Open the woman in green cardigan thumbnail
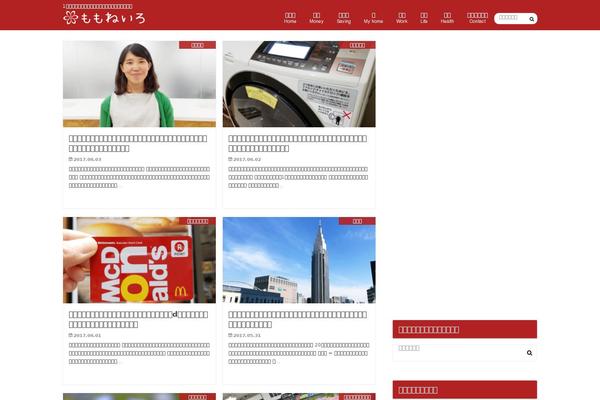600x400 pixels. (139, 84)
